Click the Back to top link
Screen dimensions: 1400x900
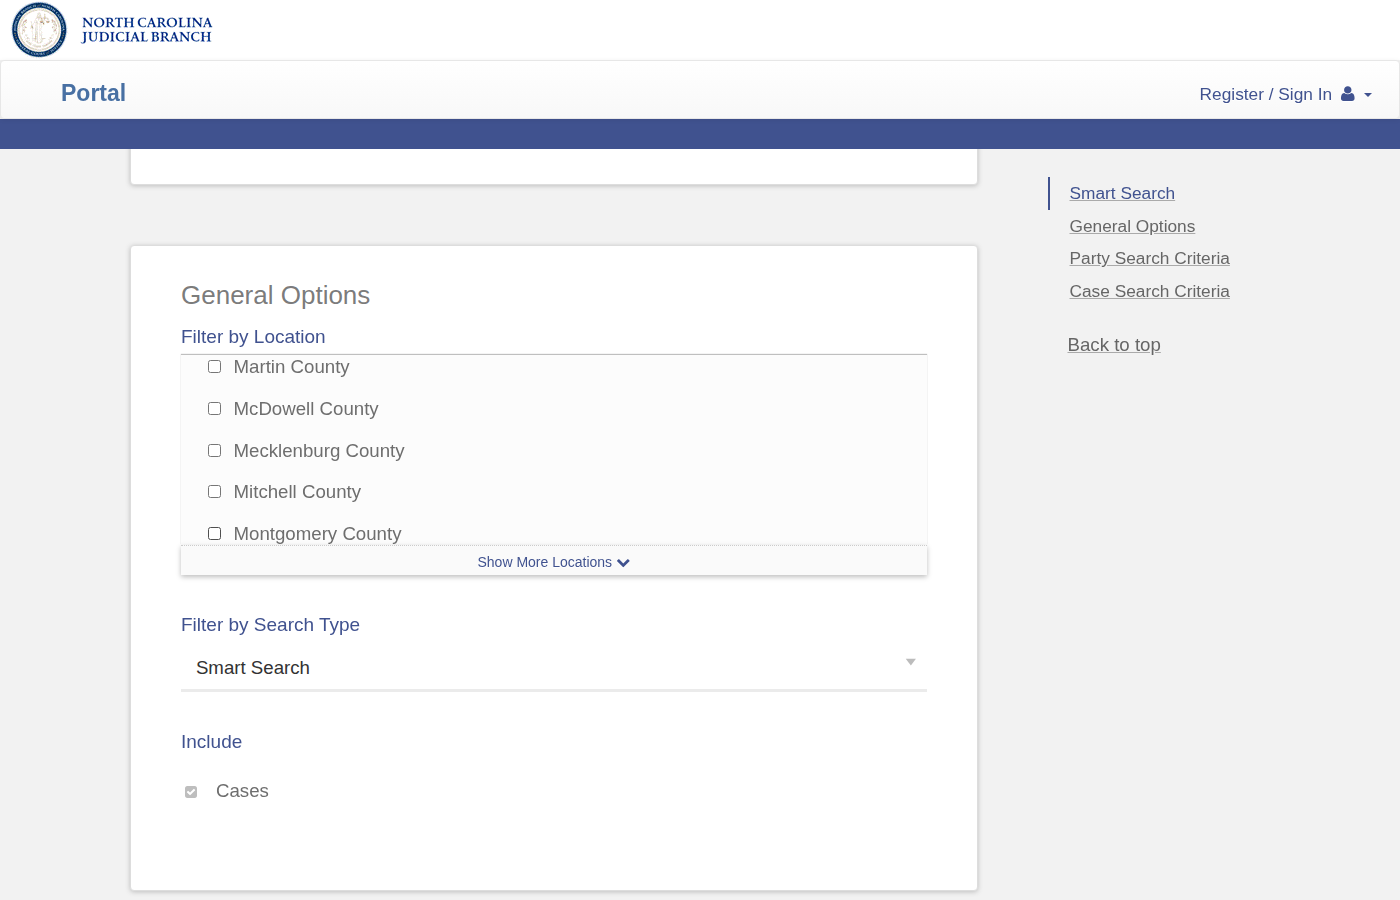[x=1113, y=345]
